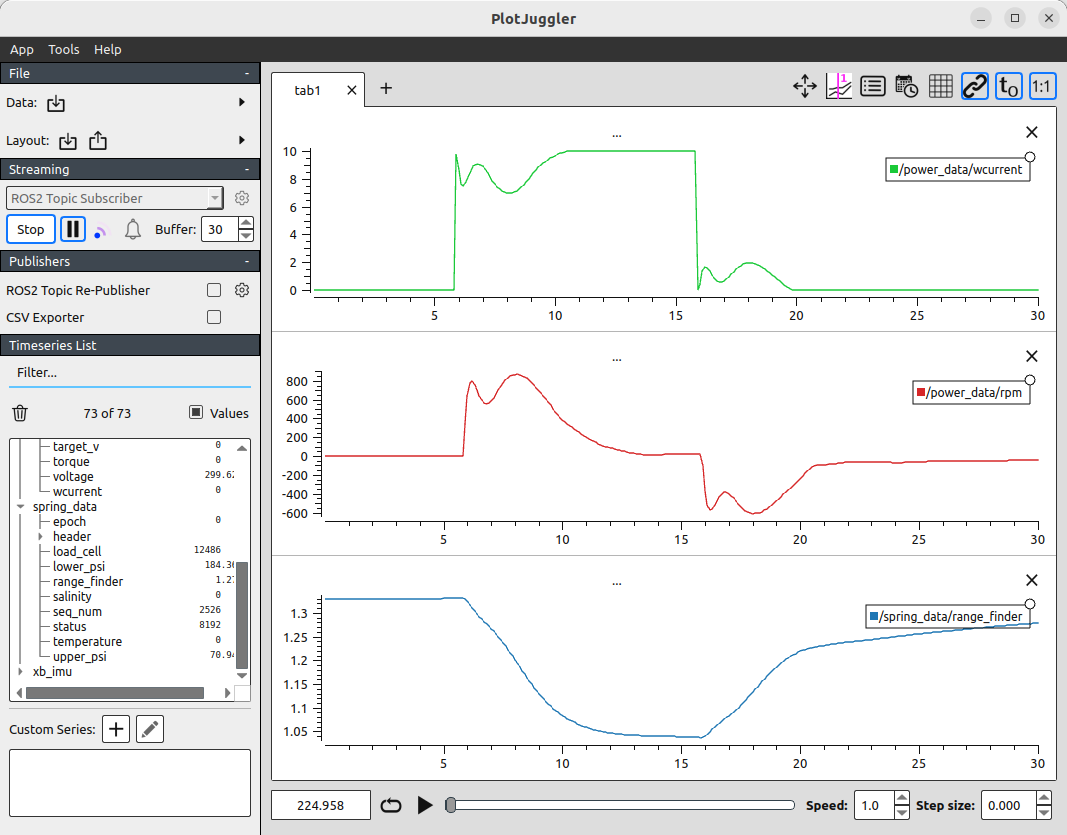Click the trash icon to delete timeseries
The width and height of the screenshot is (1067, 835).
[20, 413]
